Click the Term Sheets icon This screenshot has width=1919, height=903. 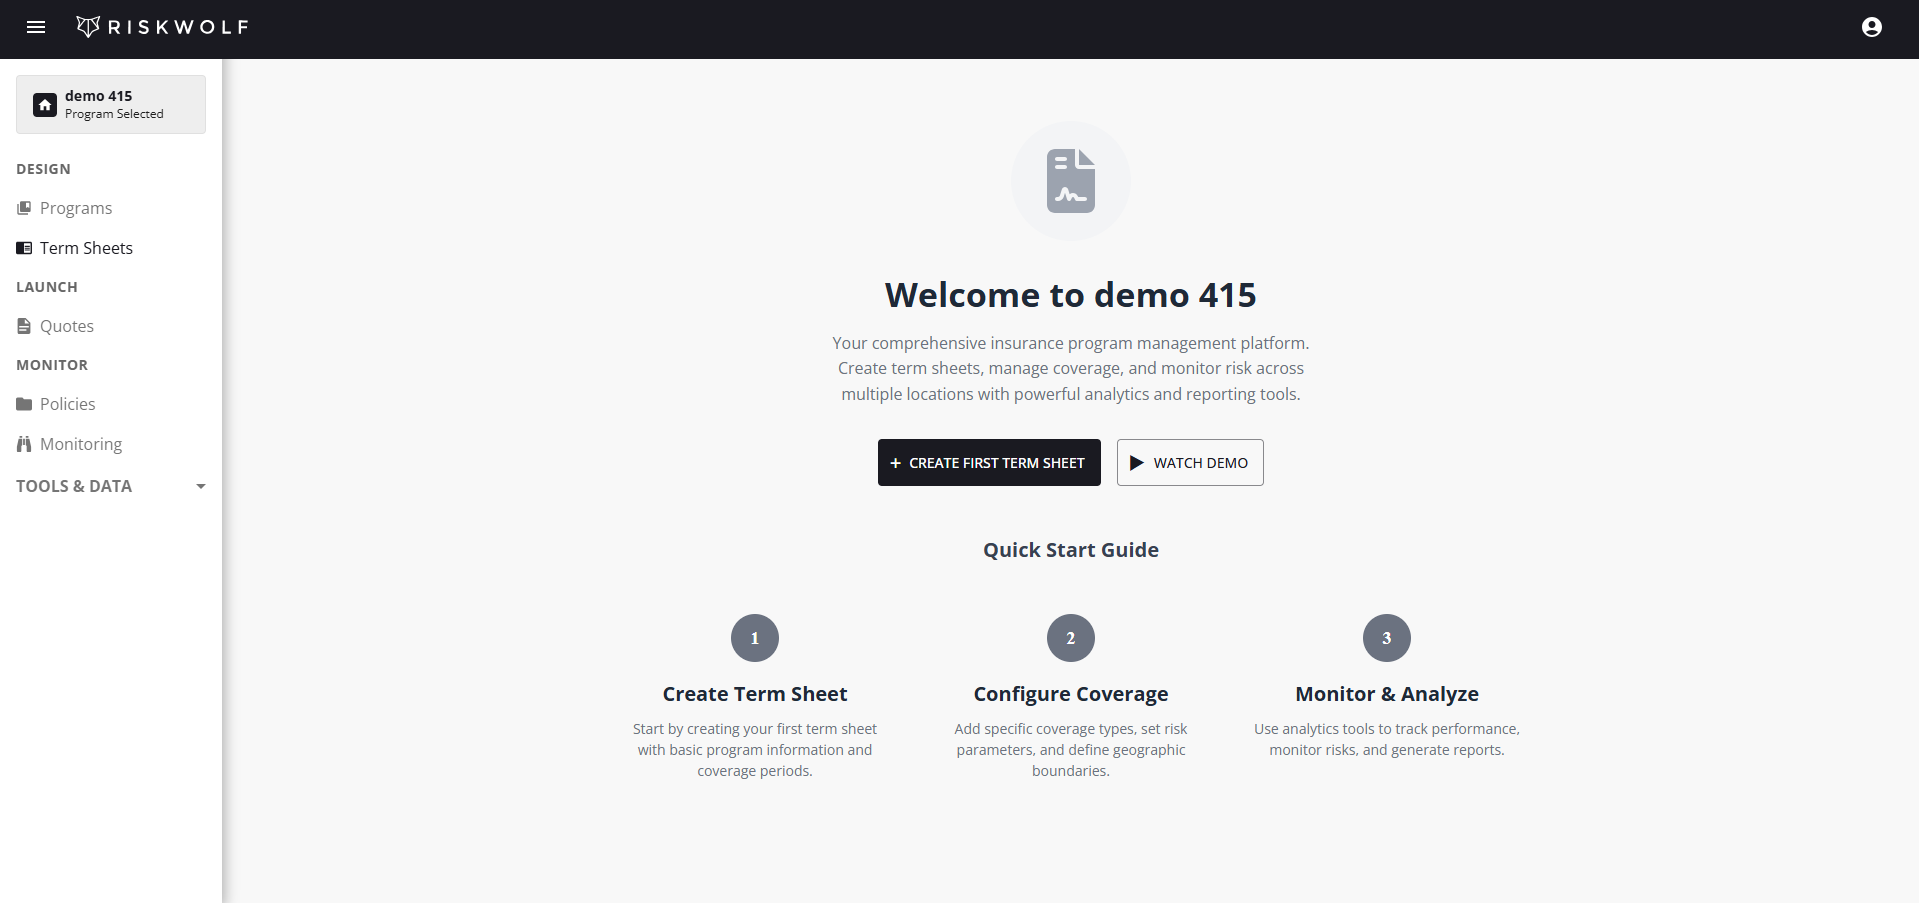(x=23, y=247)
